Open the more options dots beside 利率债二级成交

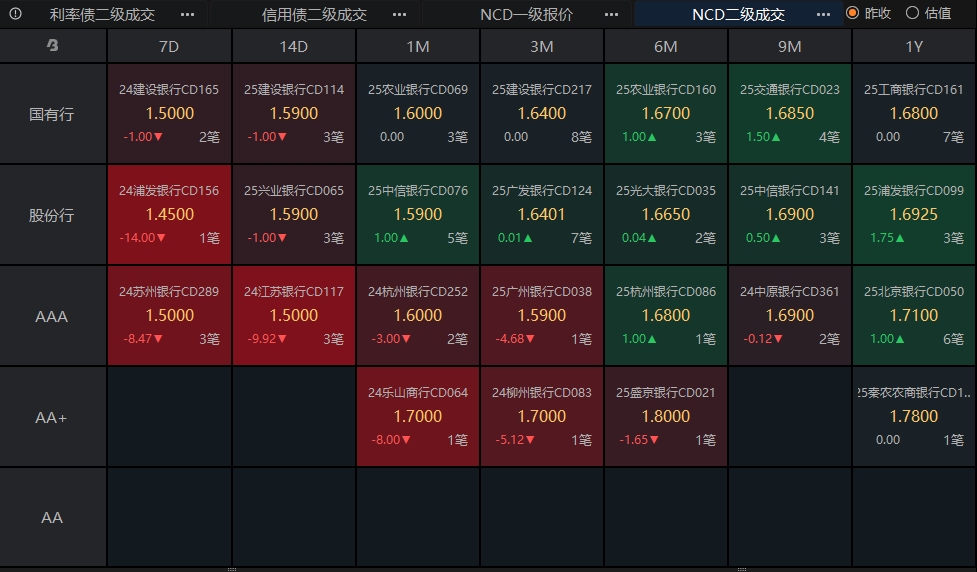187,14
